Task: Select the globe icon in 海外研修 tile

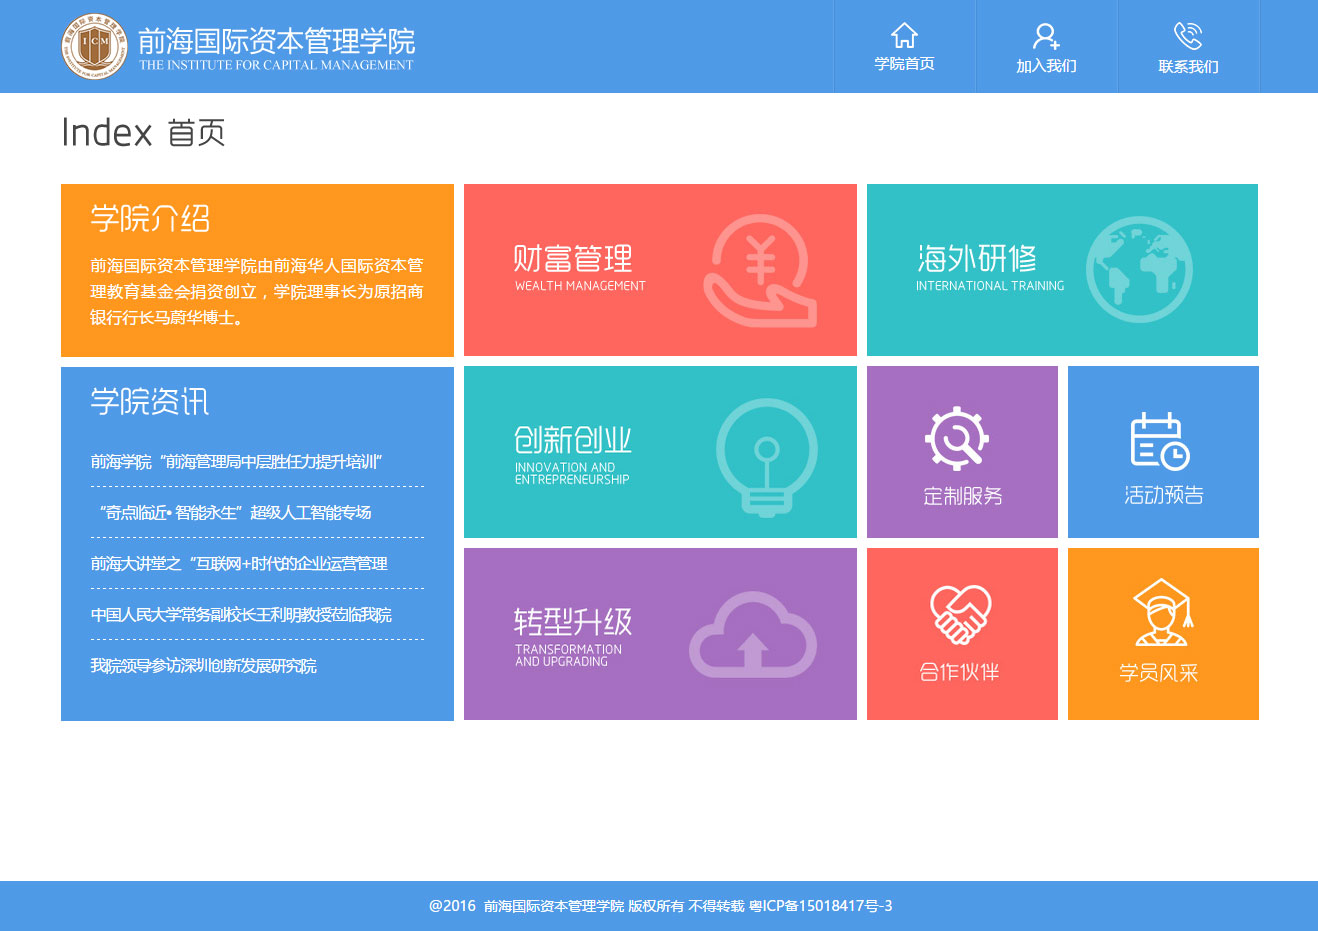Action: [x=1139, y=270]
